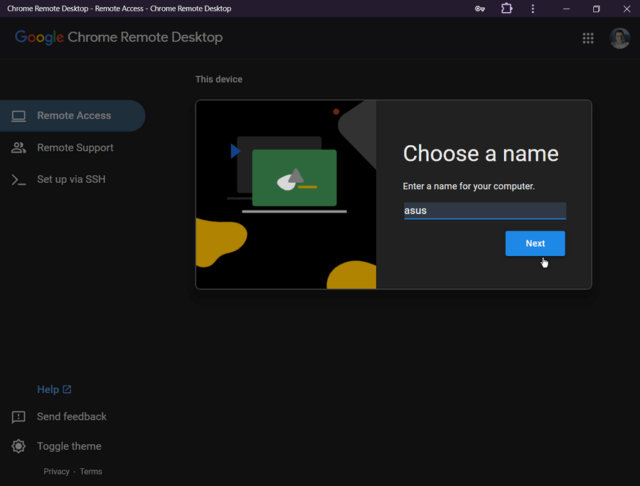Click the Chrome Remote Desktop header title
Image resolution: width=640 pixels, height=486 pixels.
(145, 38)
